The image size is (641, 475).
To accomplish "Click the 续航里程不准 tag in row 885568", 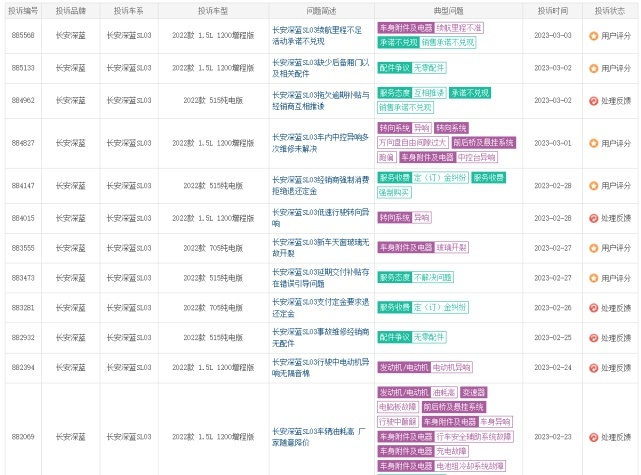I will 459,28.
